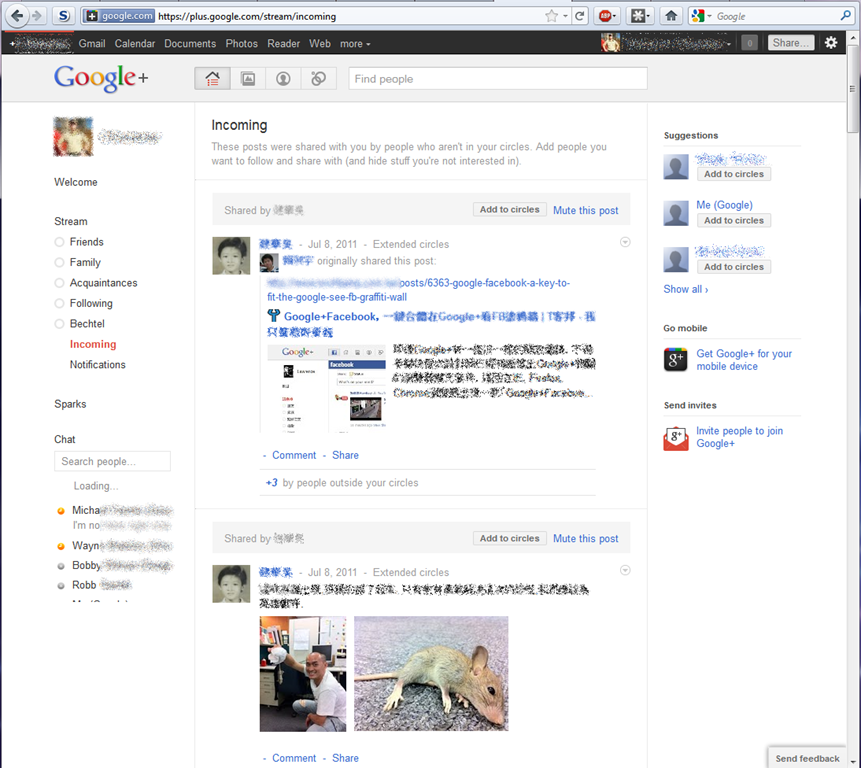Click Add to circles on the first shared post
This screenshot has height=768, width=861.
510,209
